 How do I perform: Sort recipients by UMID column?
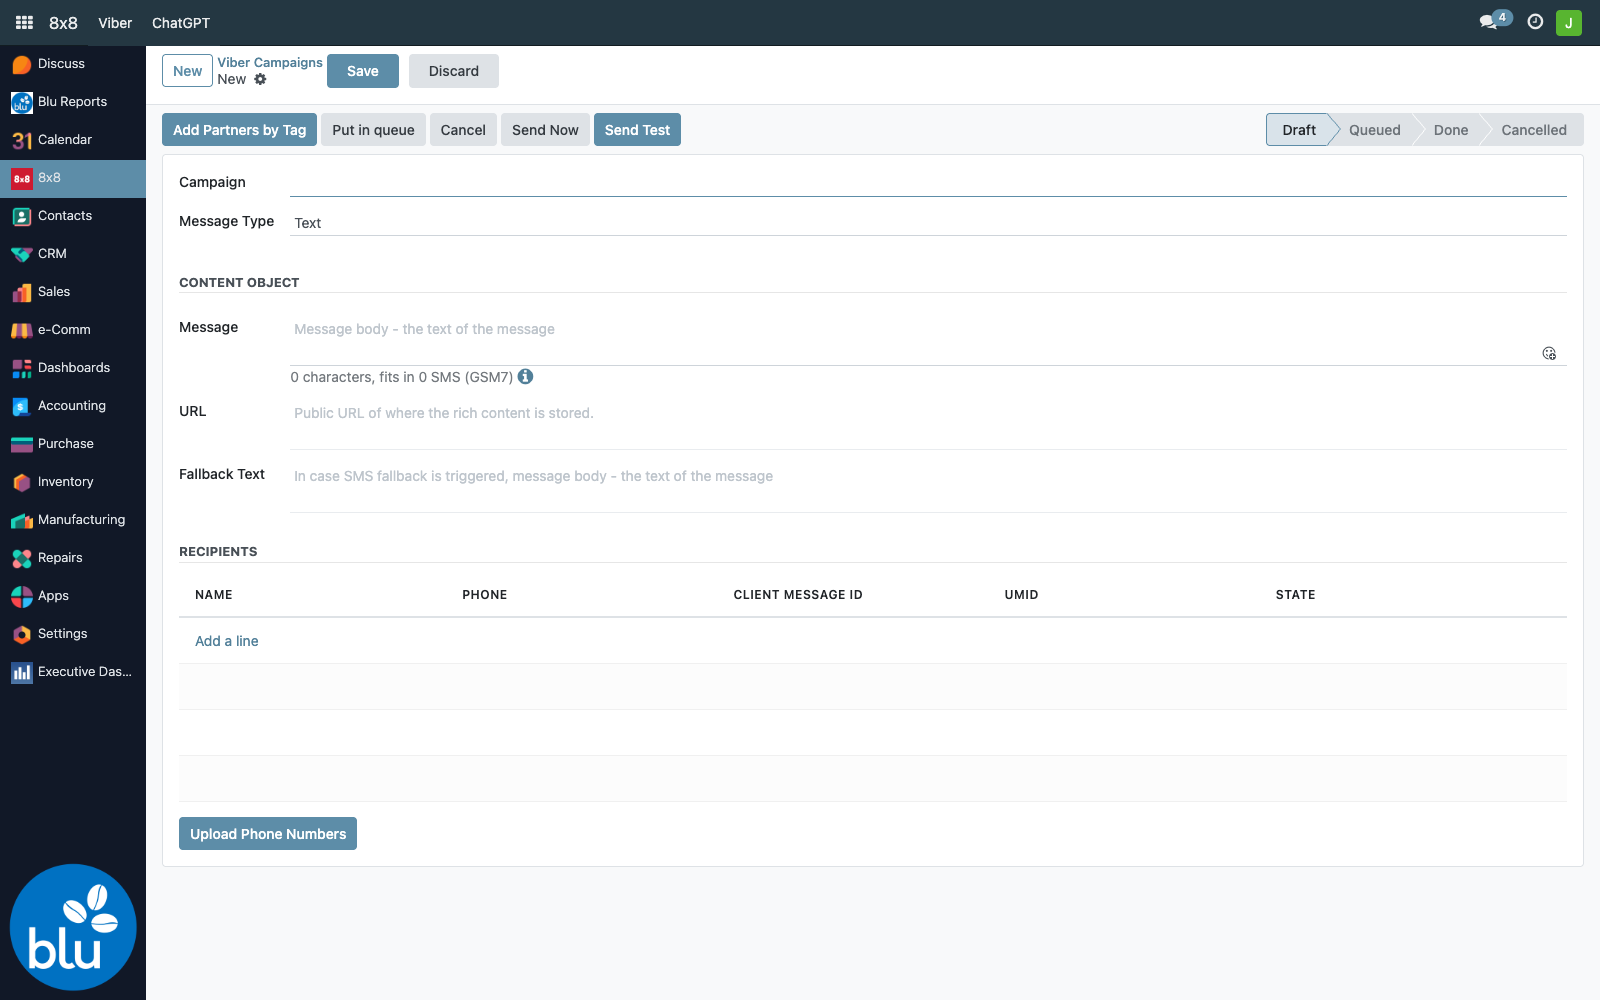(x=1021, y=595)
